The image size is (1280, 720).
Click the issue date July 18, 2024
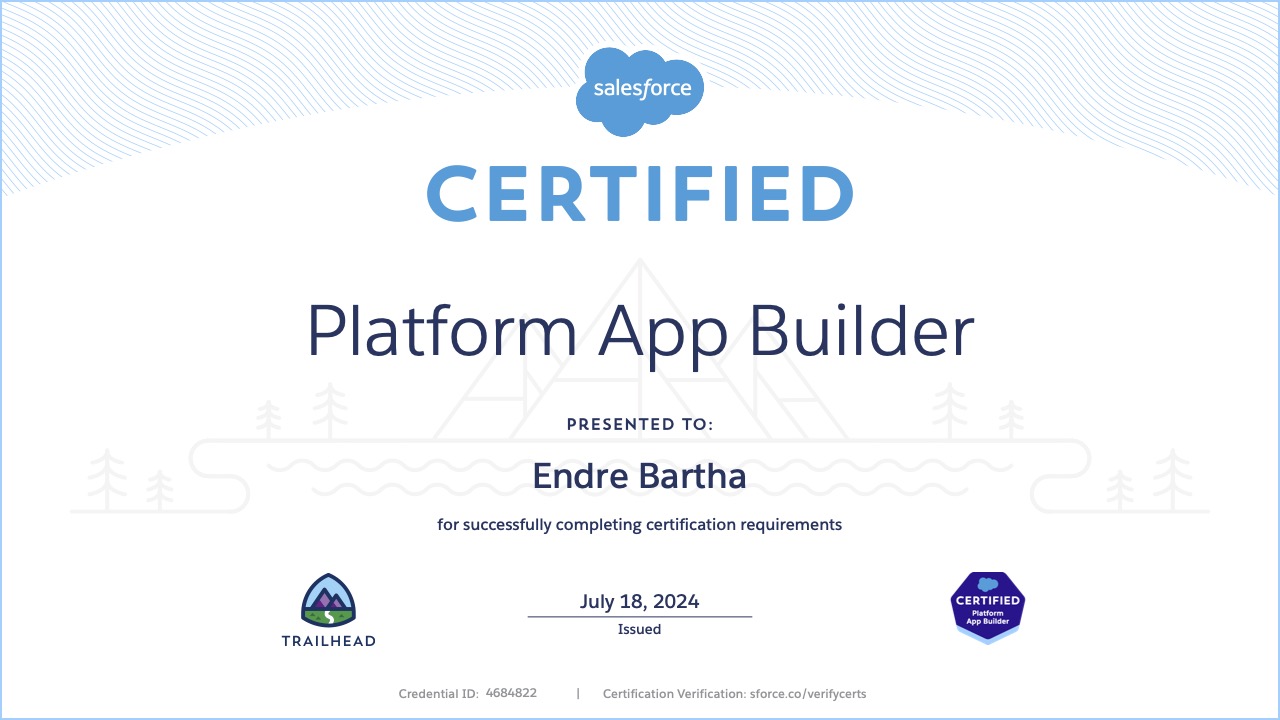tap(640, 601)
